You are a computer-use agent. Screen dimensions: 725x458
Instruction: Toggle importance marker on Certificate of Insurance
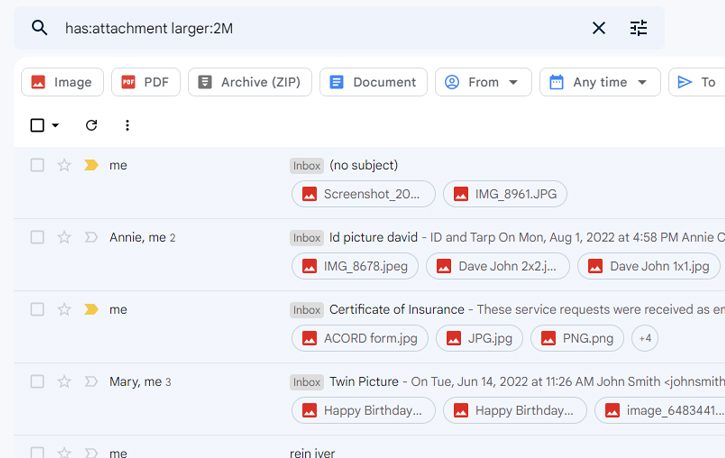click(x=91, y=309)
